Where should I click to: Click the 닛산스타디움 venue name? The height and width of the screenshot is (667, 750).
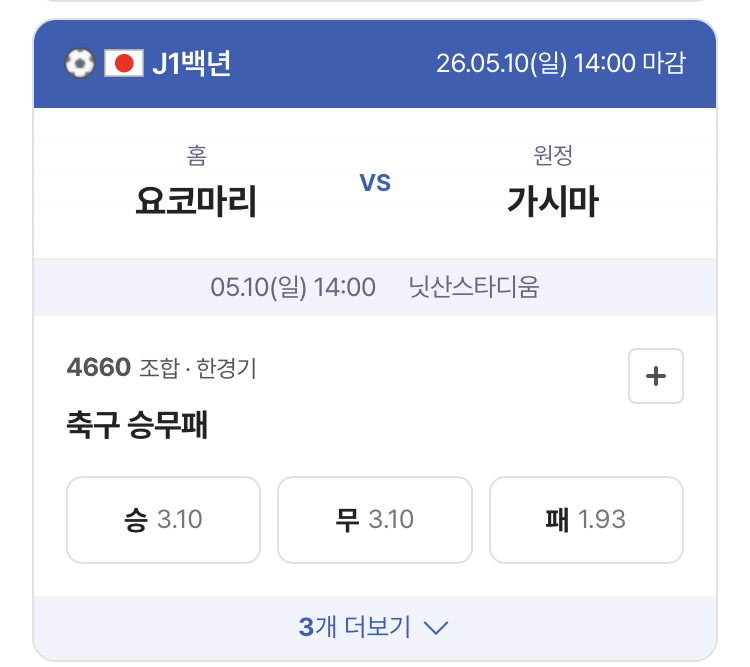click(474, 288)
